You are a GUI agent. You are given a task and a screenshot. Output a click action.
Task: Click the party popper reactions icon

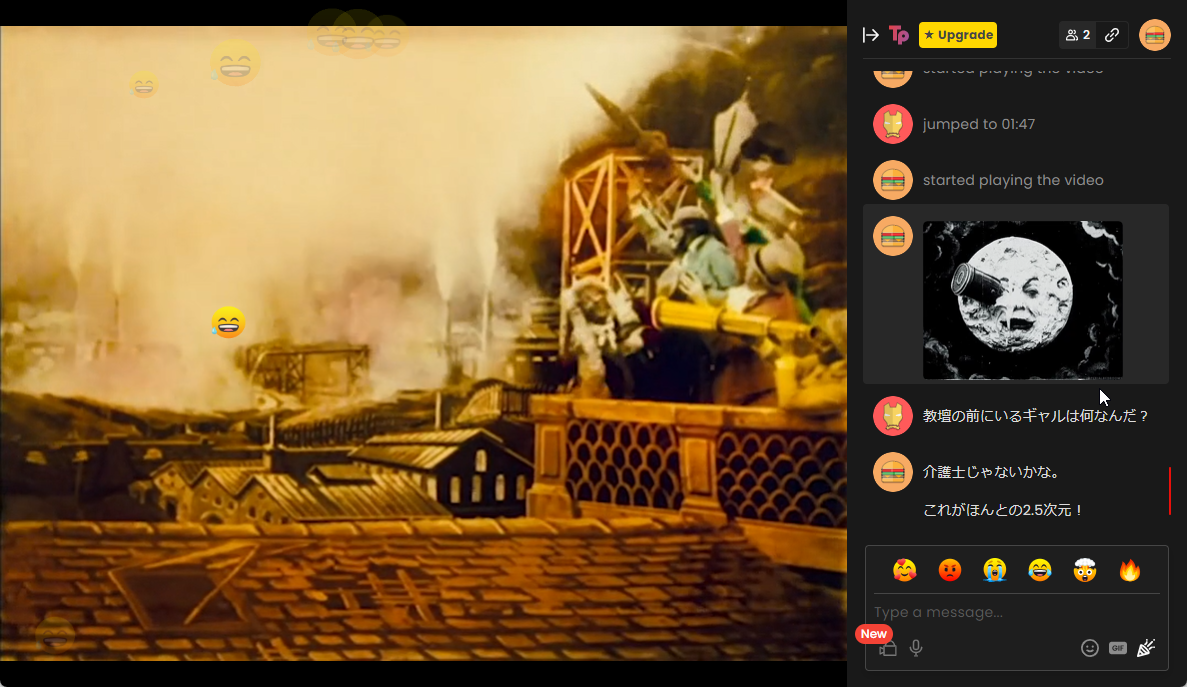click(1145, 648)
